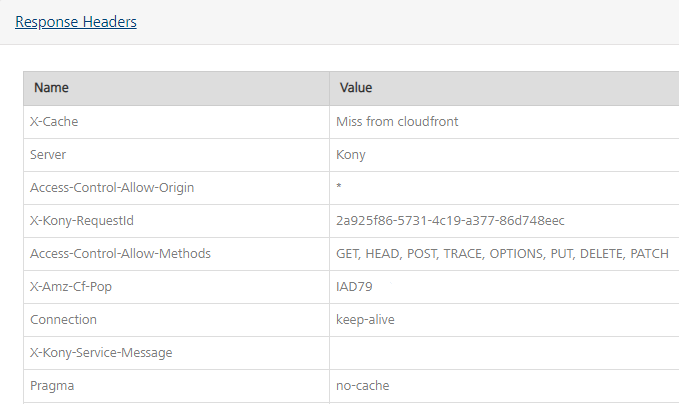Click the Name column header
Image resolution: width=679 pixels, height=404 pixels.
click(176, 88)
